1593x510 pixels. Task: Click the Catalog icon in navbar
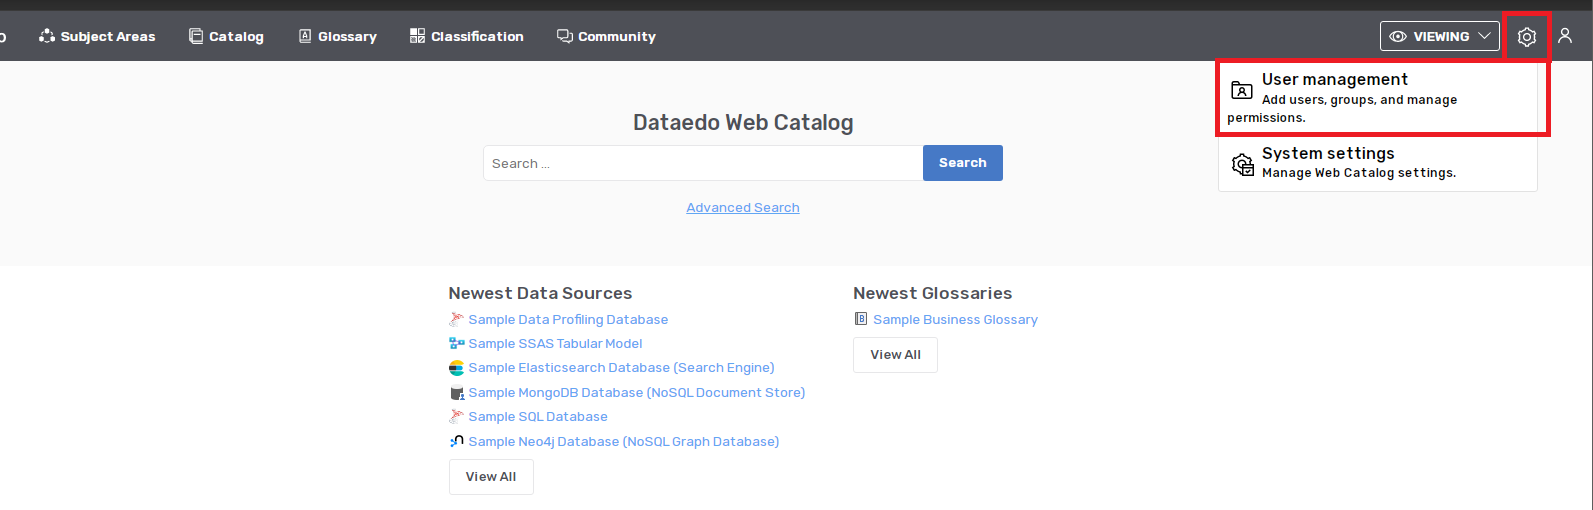click(x=196, y=36)
